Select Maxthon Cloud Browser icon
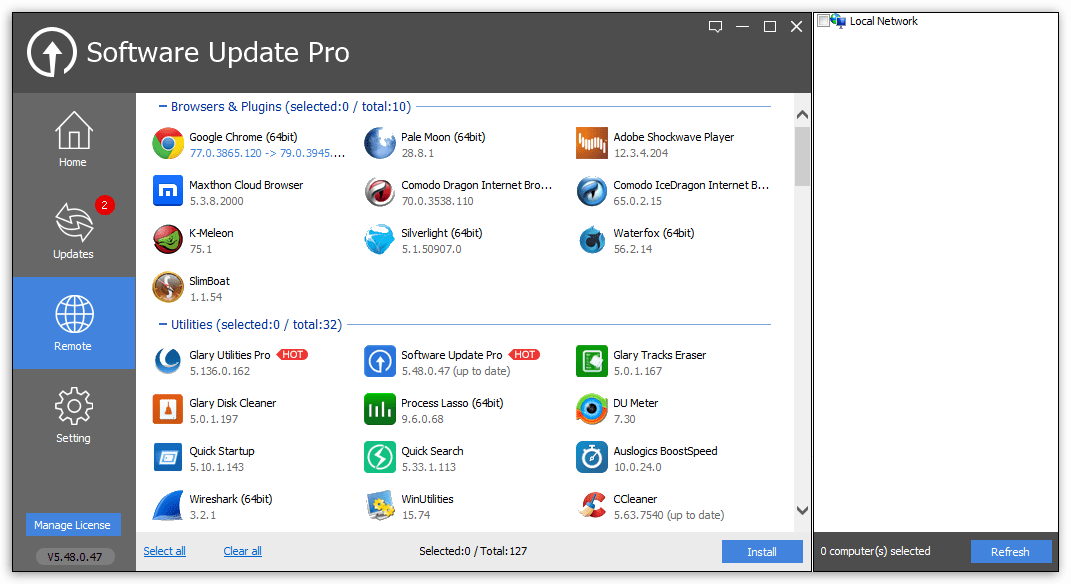The height and width of the screenshot is (584, 1071). click(168, 191)
